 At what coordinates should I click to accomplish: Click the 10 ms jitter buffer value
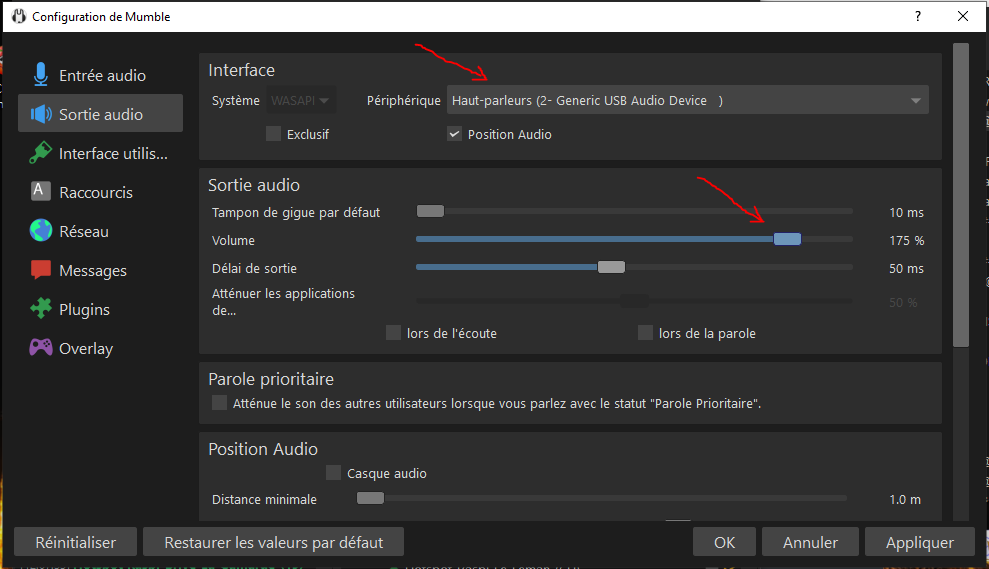[x=906, y=213]
